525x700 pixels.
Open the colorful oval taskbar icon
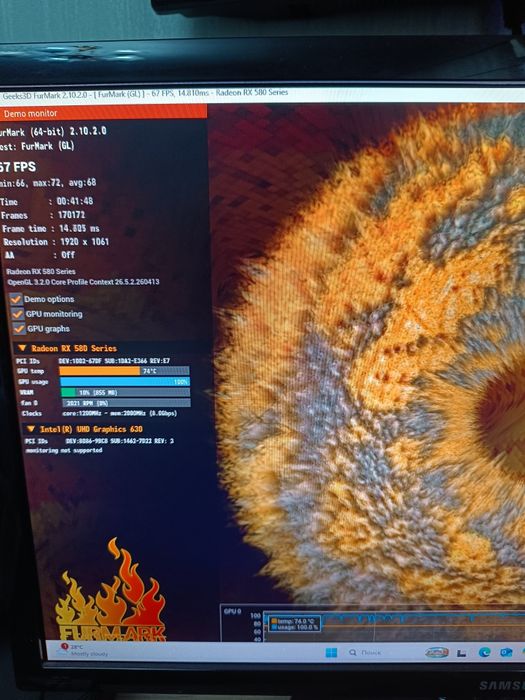[x=437, y=652]
